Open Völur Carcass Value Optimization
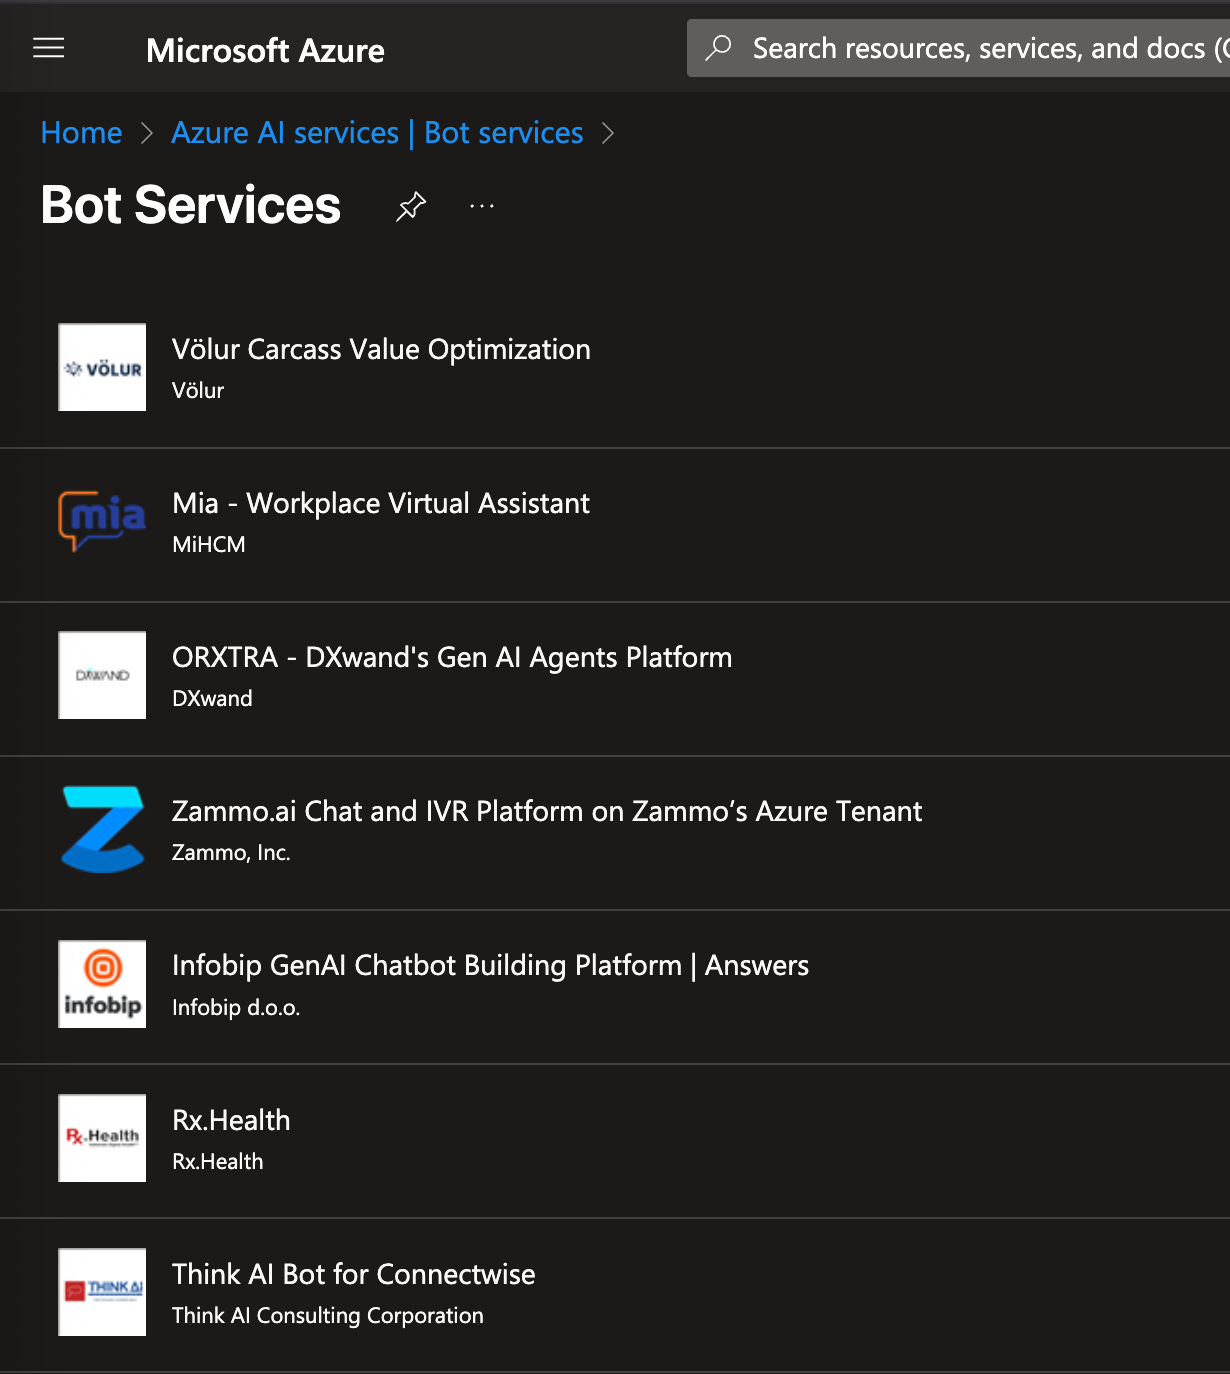The image size is (1230, 1374). [381, 349]
